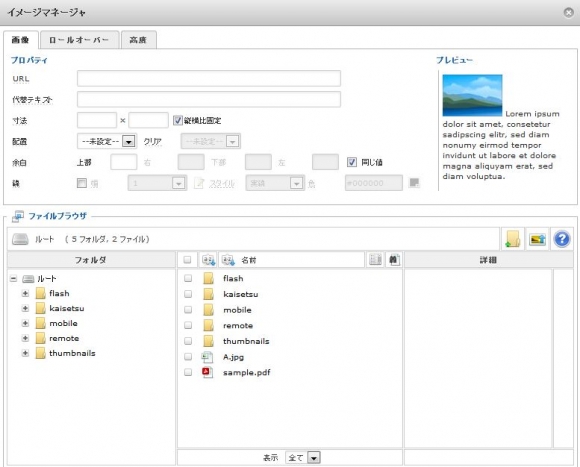This screenshot has width=580, height=467.
Task: Click the preview landscape thumbnail
Action: [472, 95]
